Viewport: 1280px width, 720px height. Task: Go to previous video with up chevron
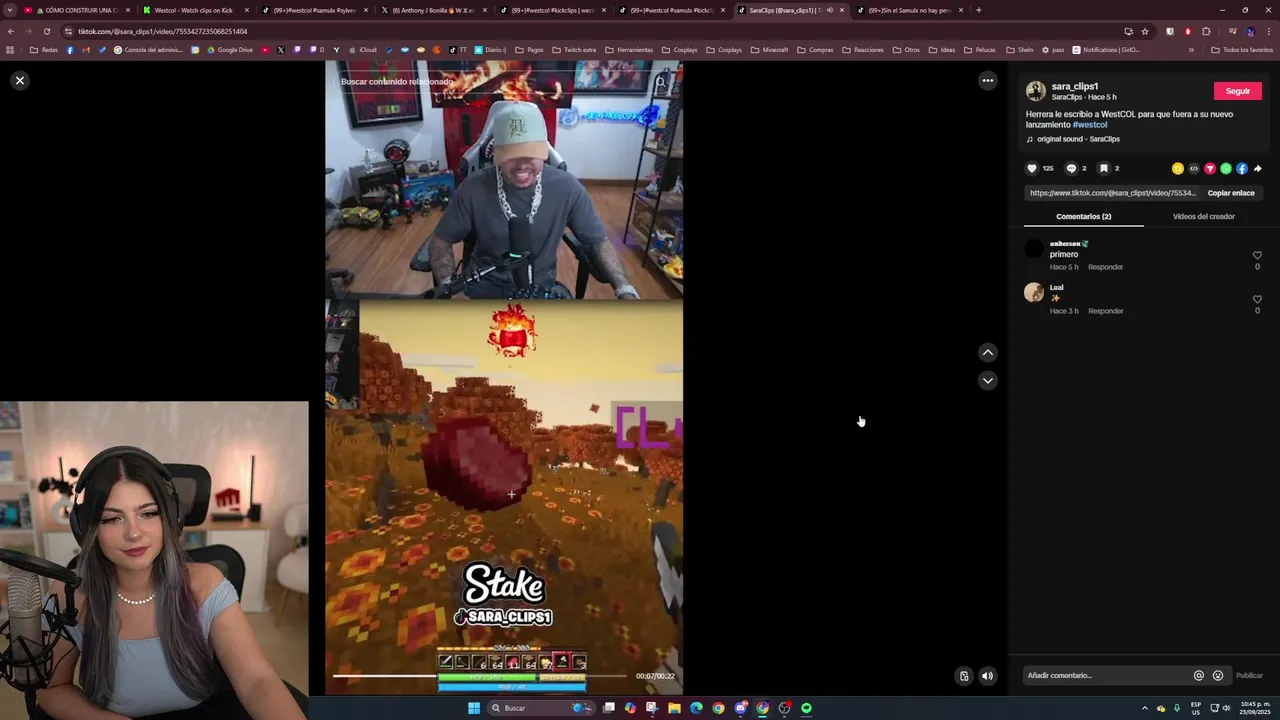pyautogui.click(x=987, y=352)
